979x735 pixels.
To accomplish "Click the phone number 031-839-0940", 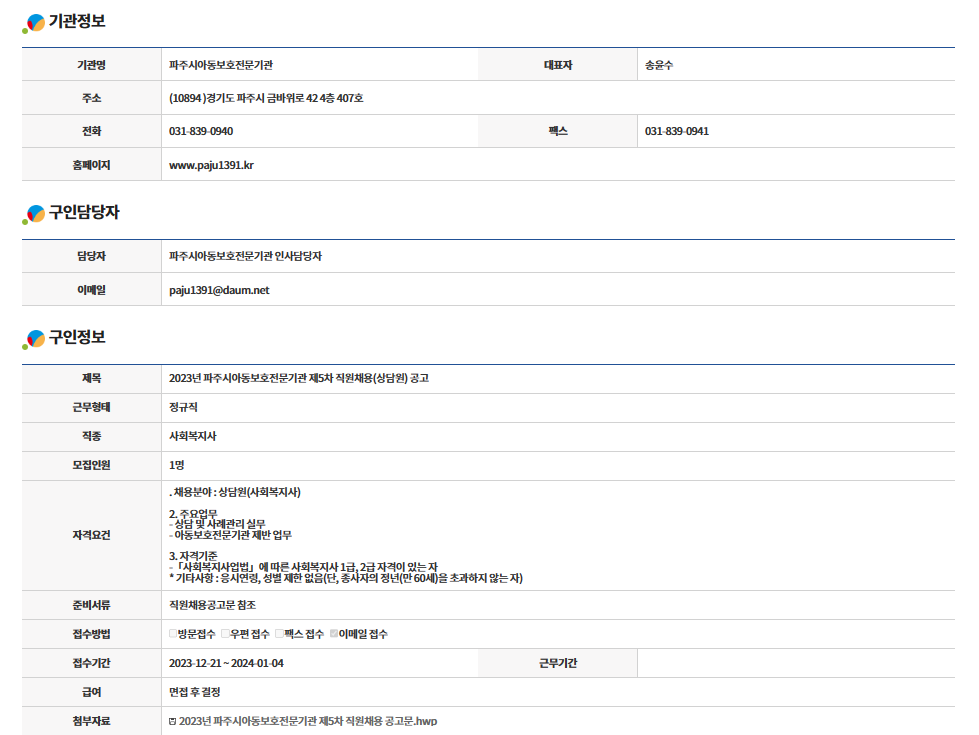I will click(201, 131).
